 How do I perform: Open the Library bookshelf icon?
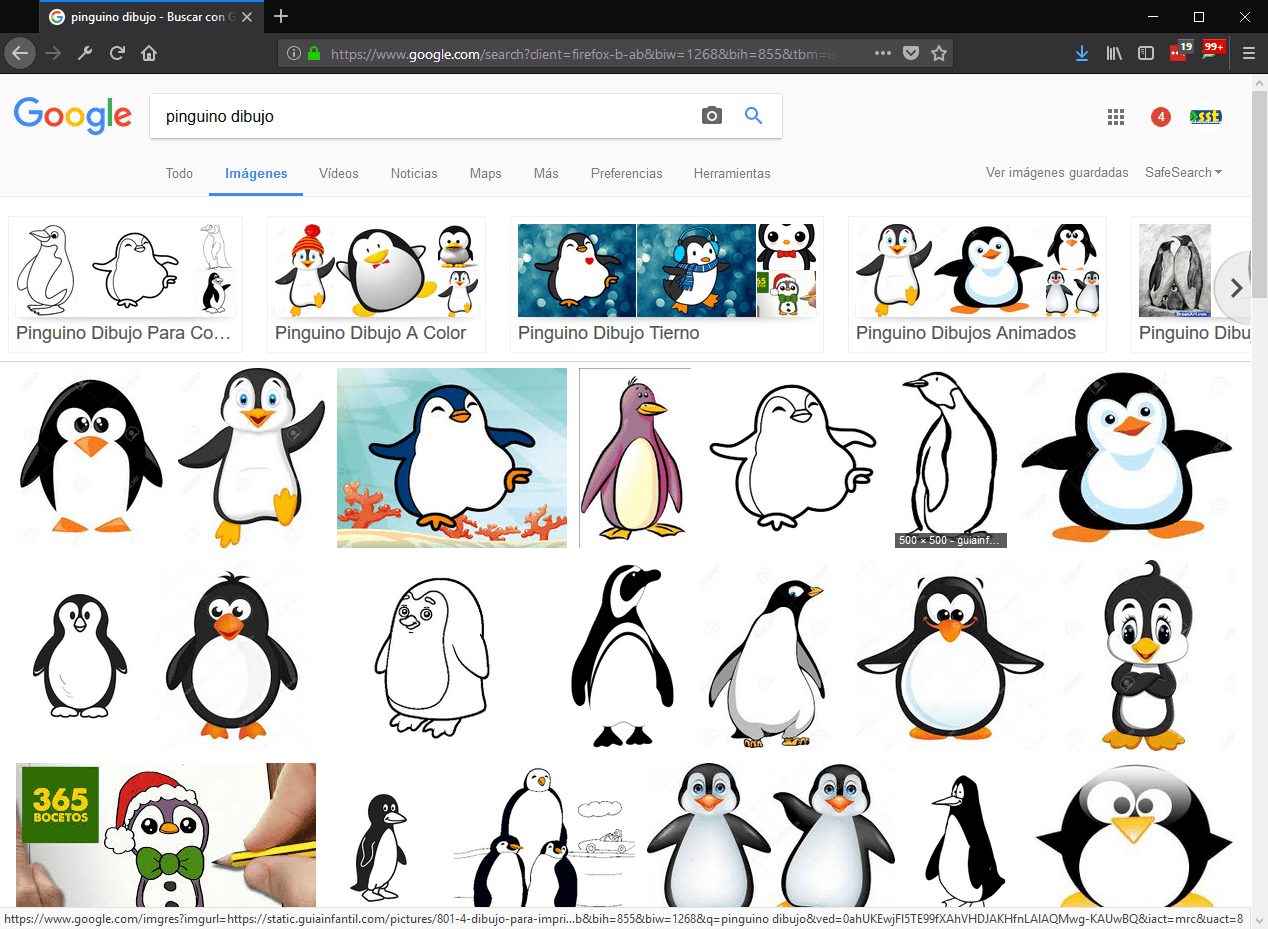click(1114, 53)
